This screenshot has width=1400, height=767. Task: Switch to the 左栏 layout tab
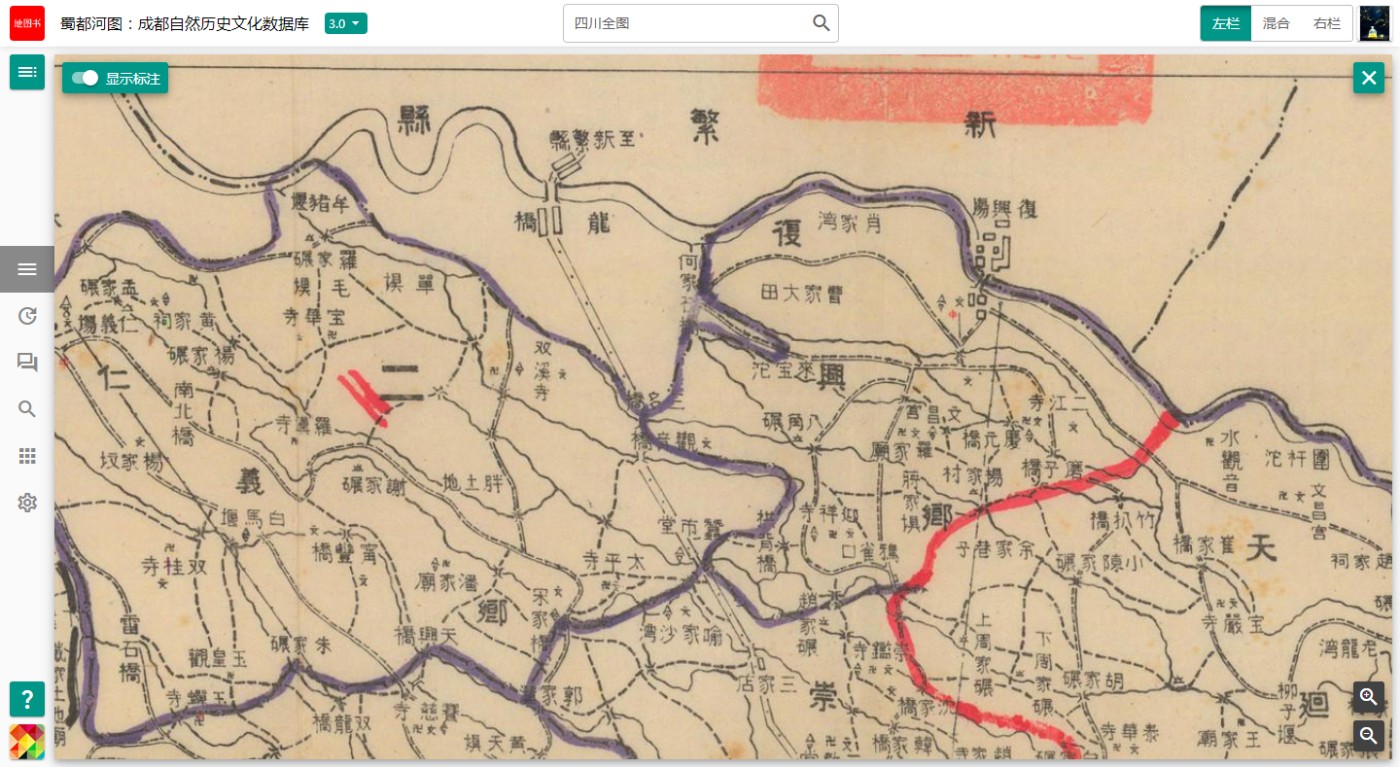1226,23
